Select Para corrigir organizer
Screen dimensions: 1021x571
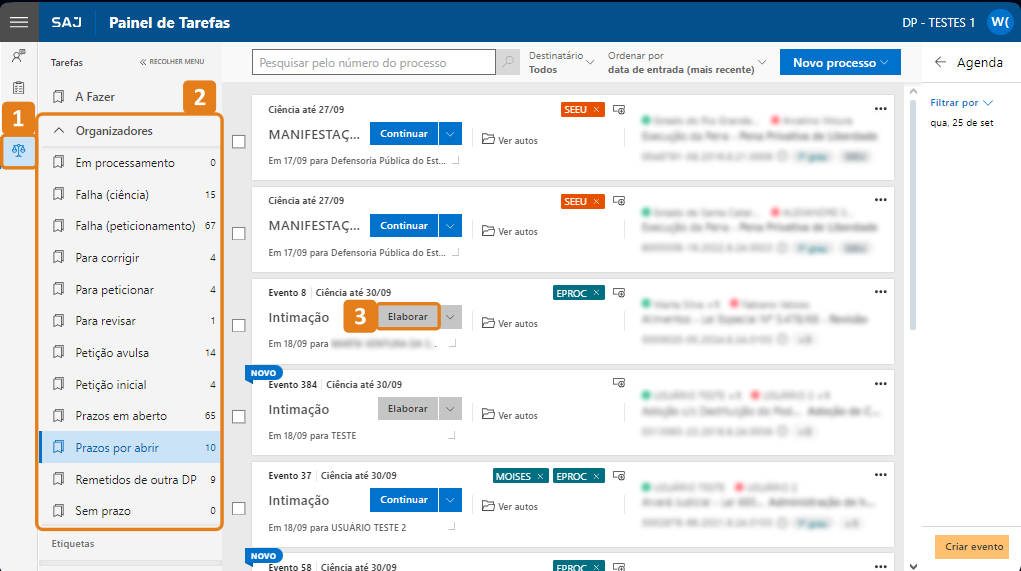point(130,258)
